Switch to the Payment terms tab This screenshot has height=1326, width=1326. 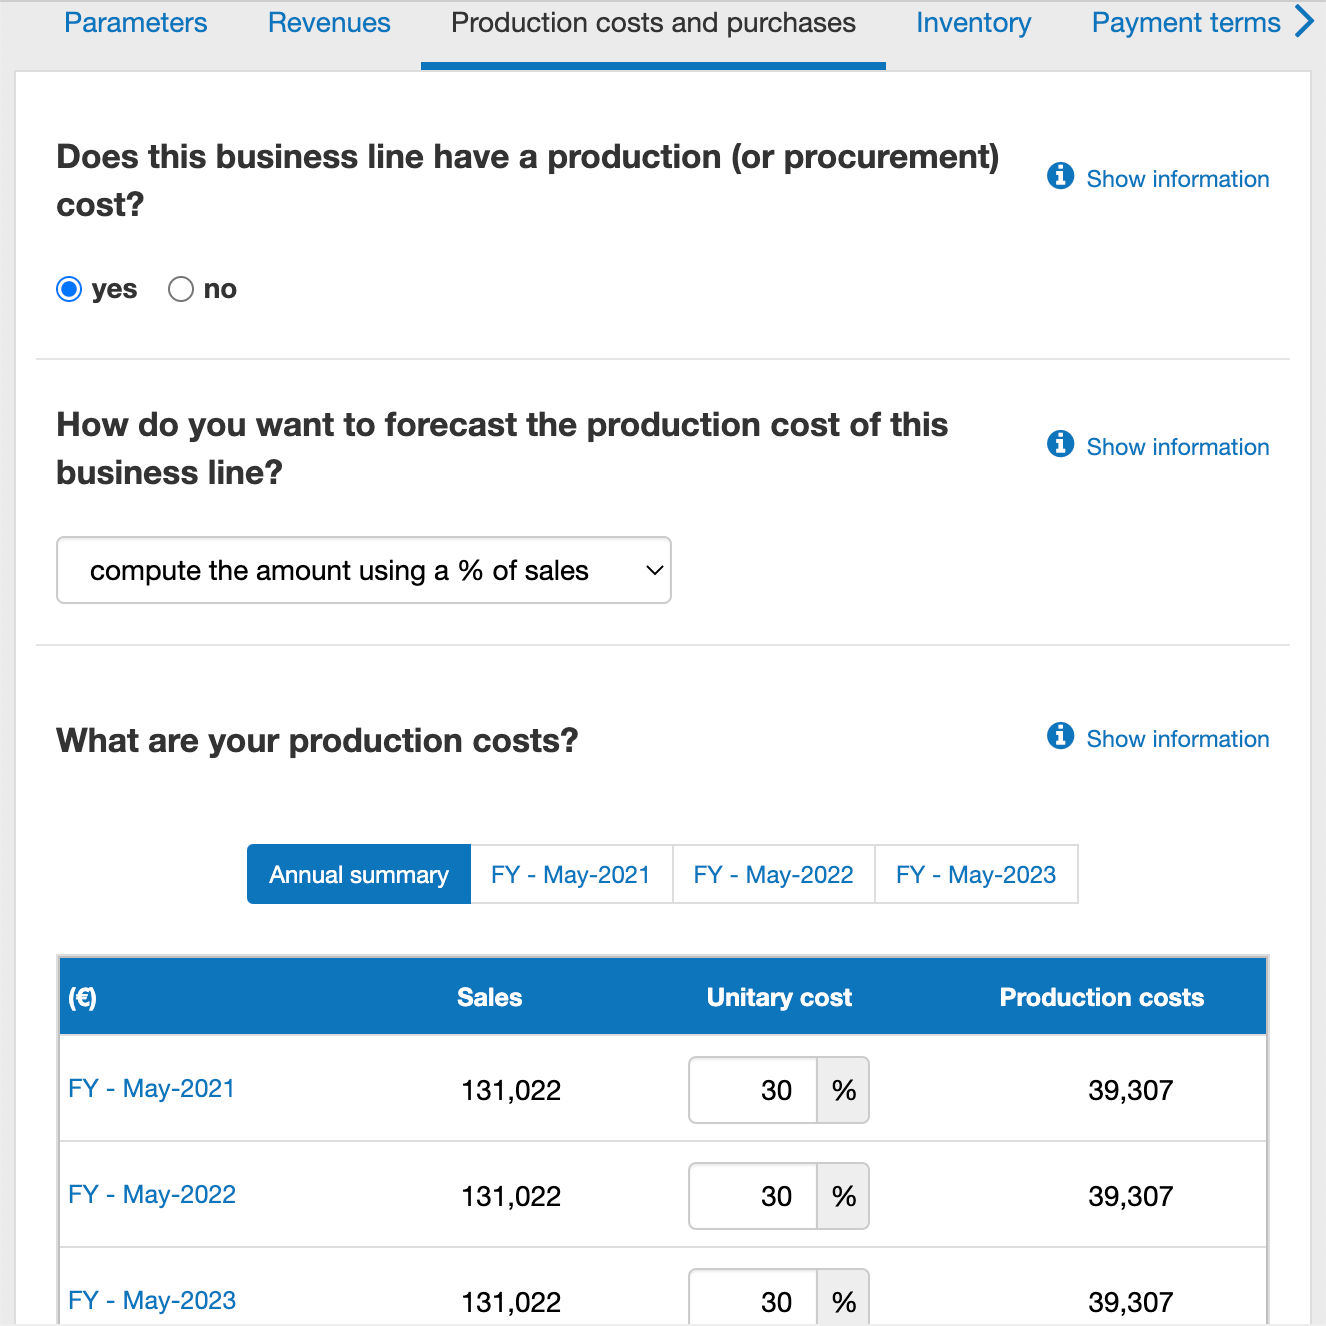(x=1186, y=22)
